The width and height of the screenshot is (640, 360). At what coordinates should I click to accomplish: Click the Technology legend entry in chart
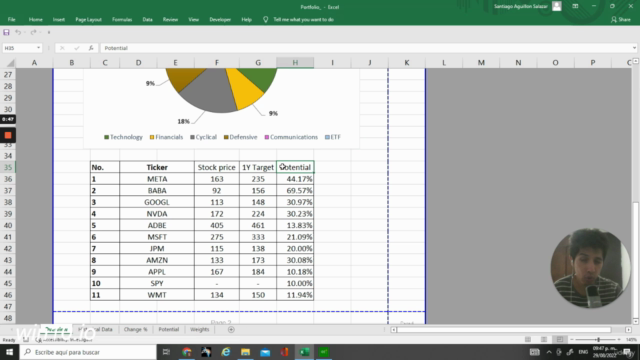pos(123,137)
